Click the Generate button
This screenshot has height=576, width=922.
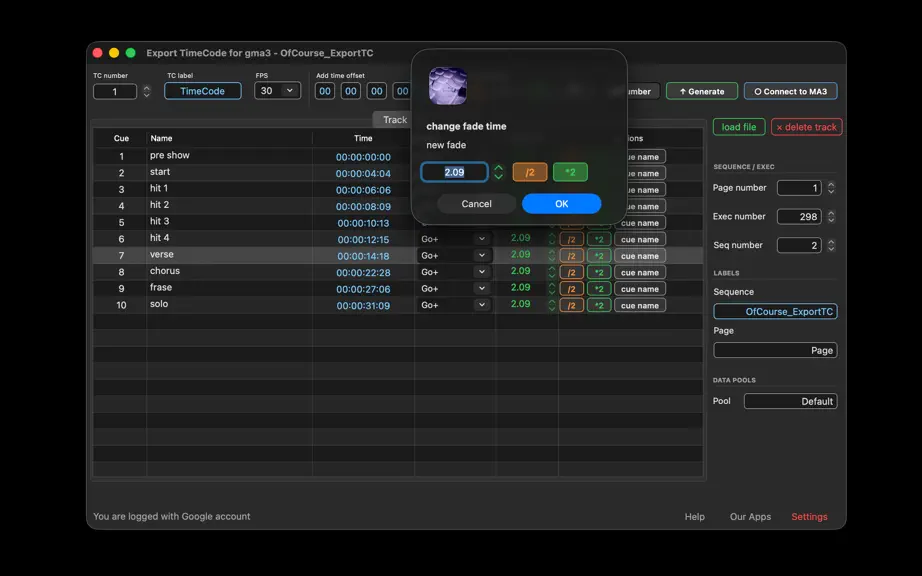(701, 91)
